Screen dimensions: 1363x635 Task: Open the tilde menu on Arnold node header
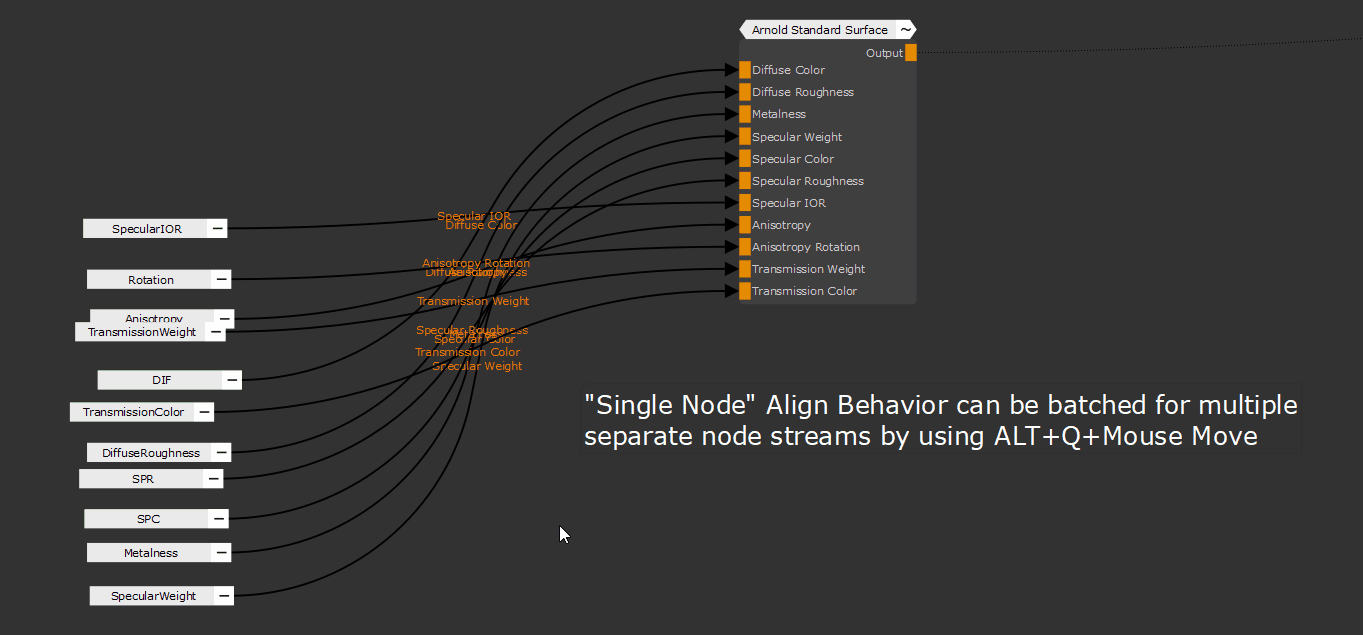click(x=905, y=30)
